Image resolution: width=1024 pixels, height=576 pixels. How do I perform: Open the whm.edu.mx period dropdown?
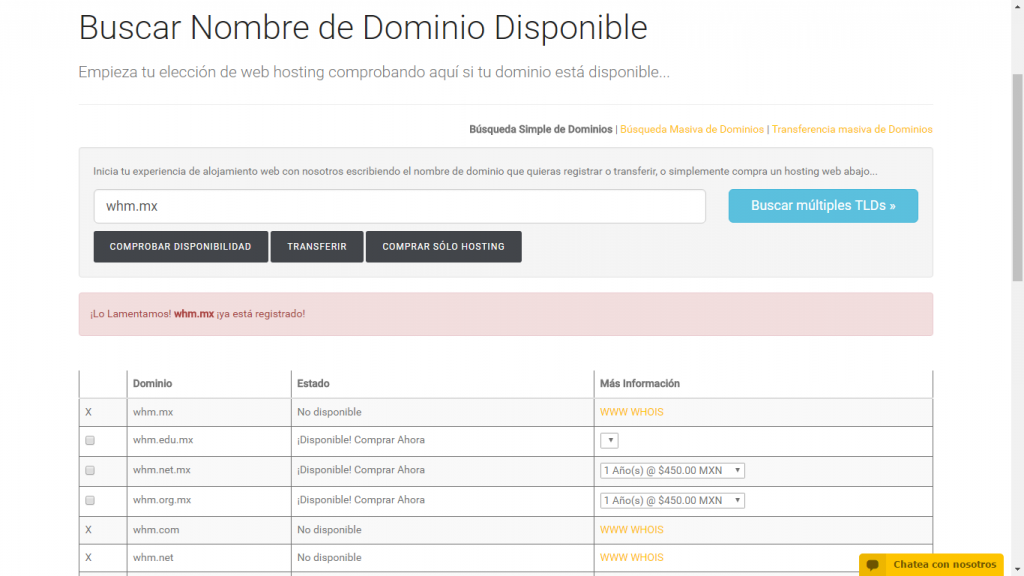tap(609, 440)
